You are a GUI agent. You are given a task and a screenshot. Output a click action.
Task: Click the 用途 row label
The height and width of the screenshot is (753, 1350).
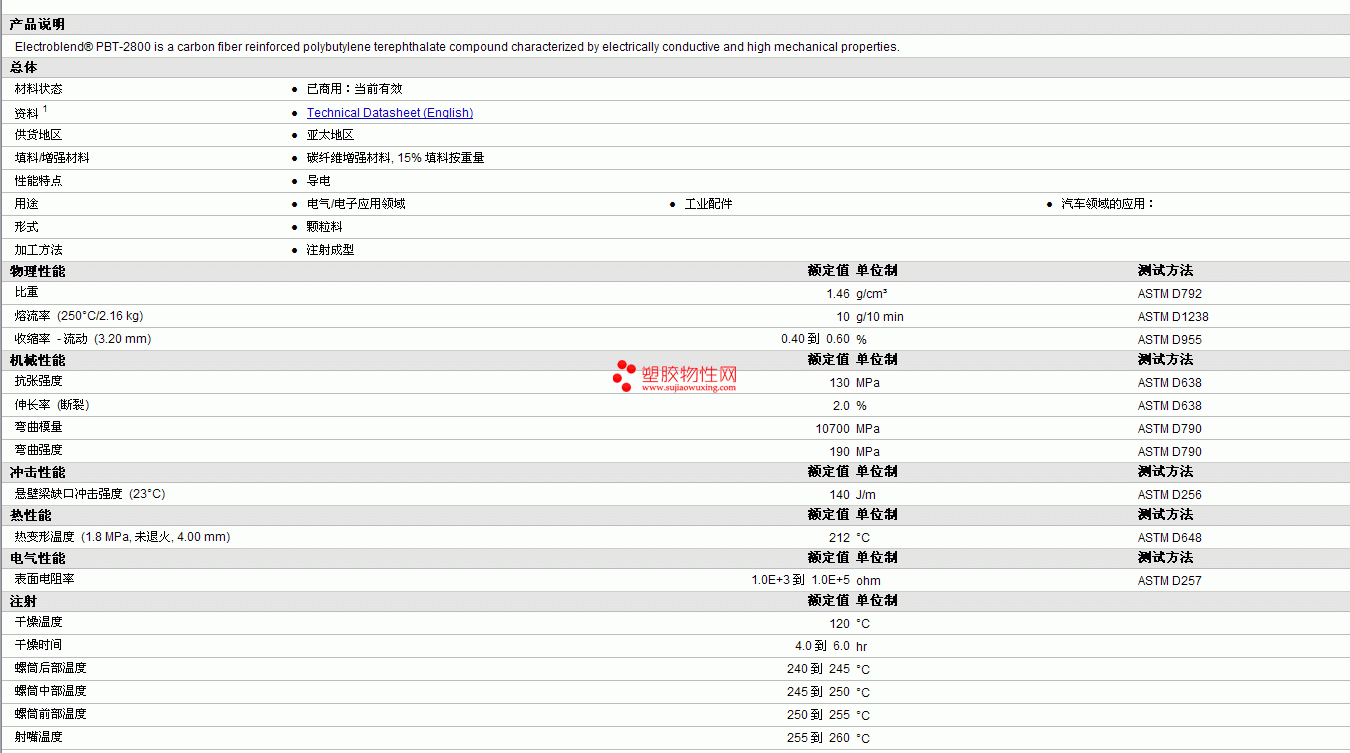click(27, 204)
